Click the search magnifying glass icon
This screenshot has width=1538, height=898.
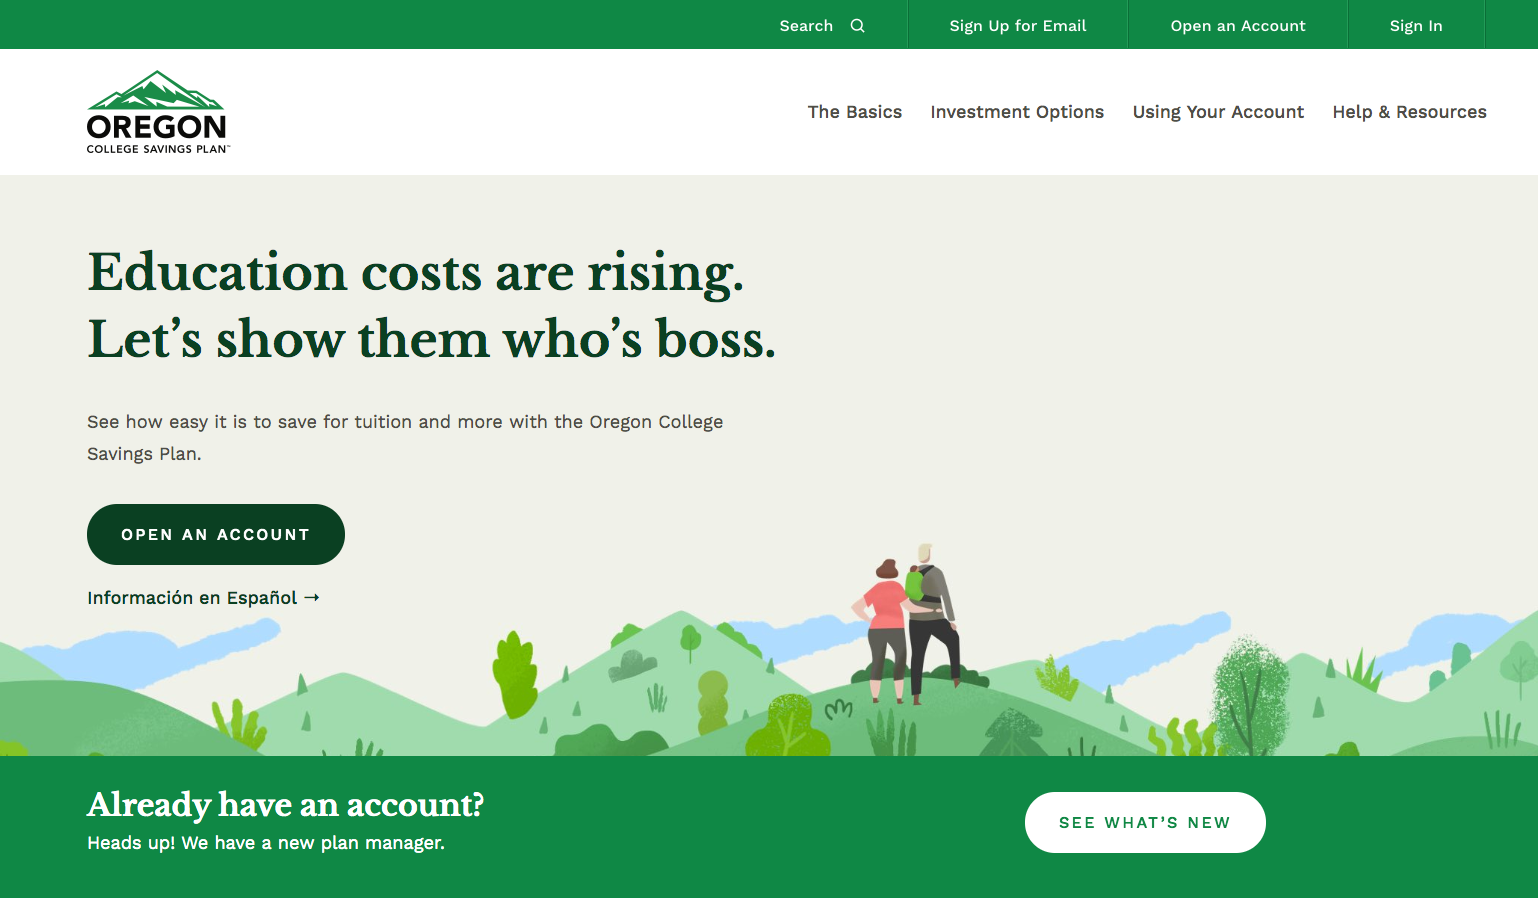click(x=857, y=26)
